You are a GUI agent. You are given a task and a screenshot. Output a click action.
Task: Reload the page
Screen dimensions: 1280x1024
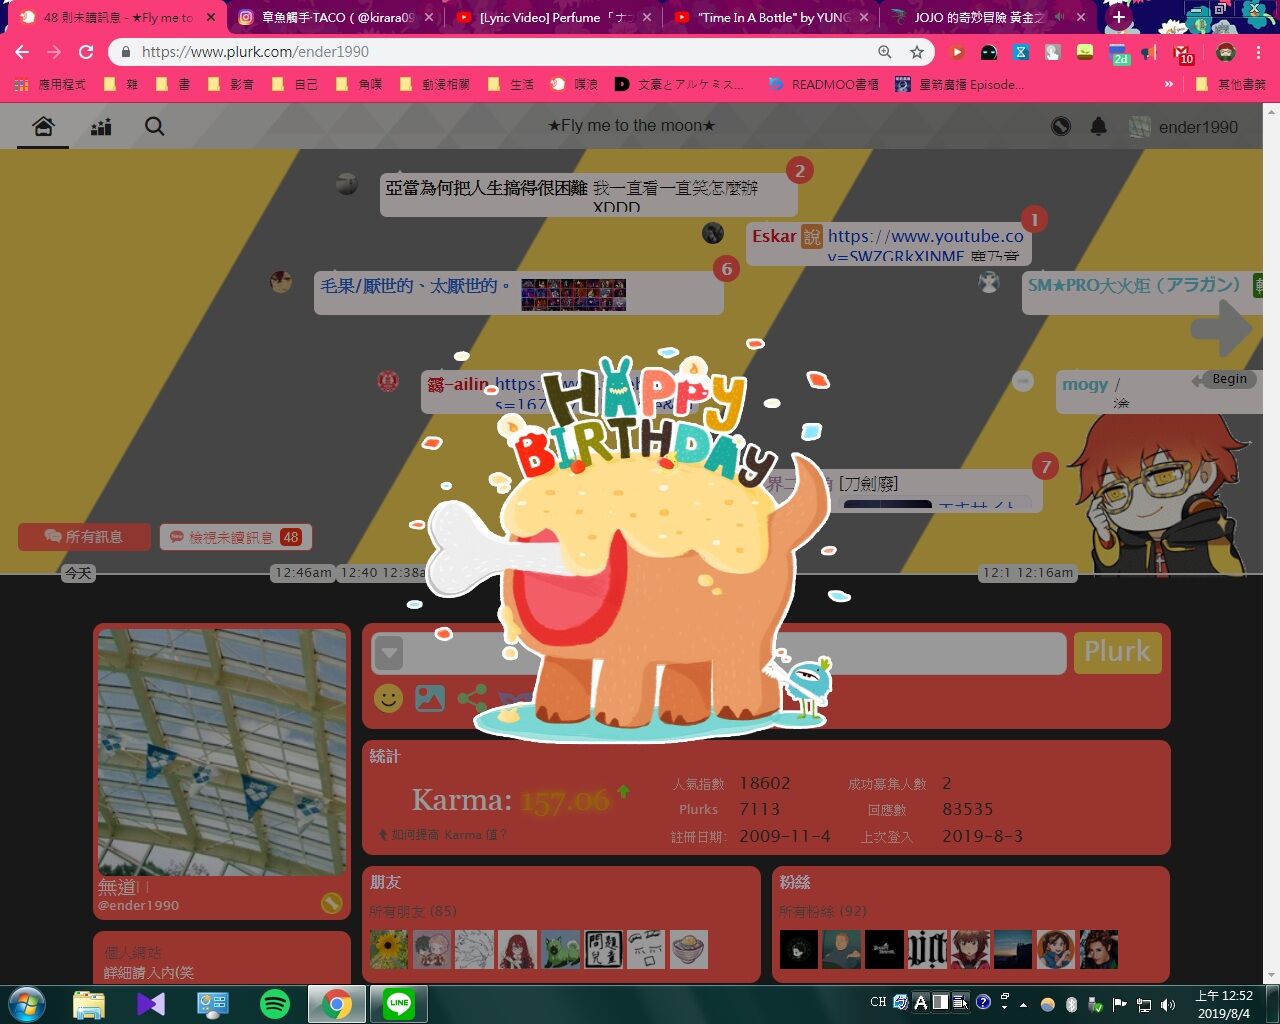(86, 52)
